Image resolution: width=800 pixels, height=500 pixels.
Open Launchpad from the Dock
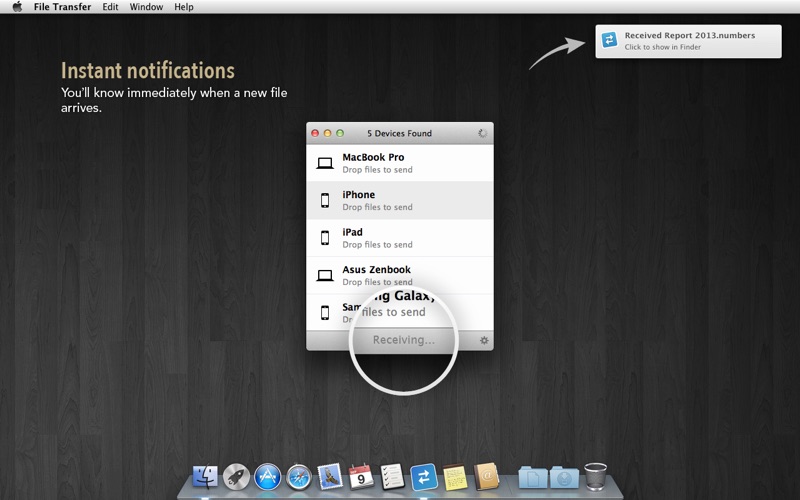point(236,477)
